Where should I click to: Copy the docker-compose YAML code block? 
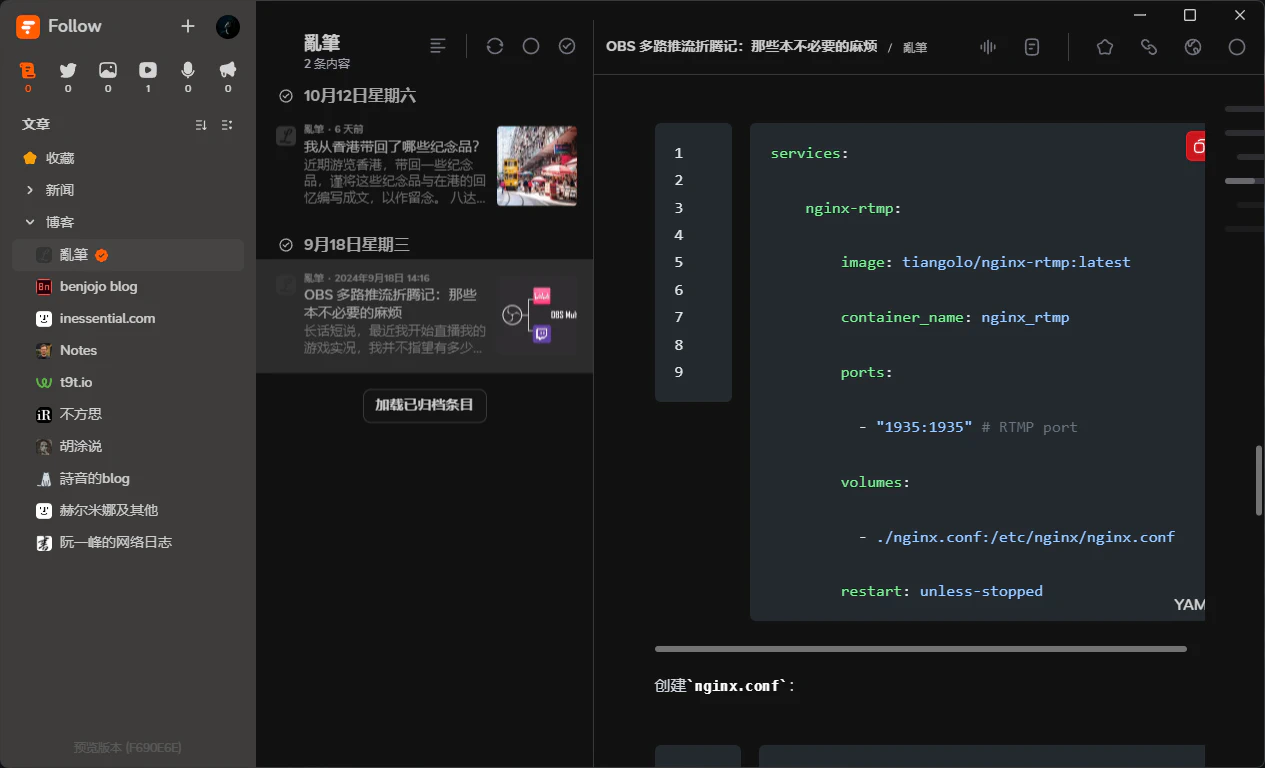1196,145
